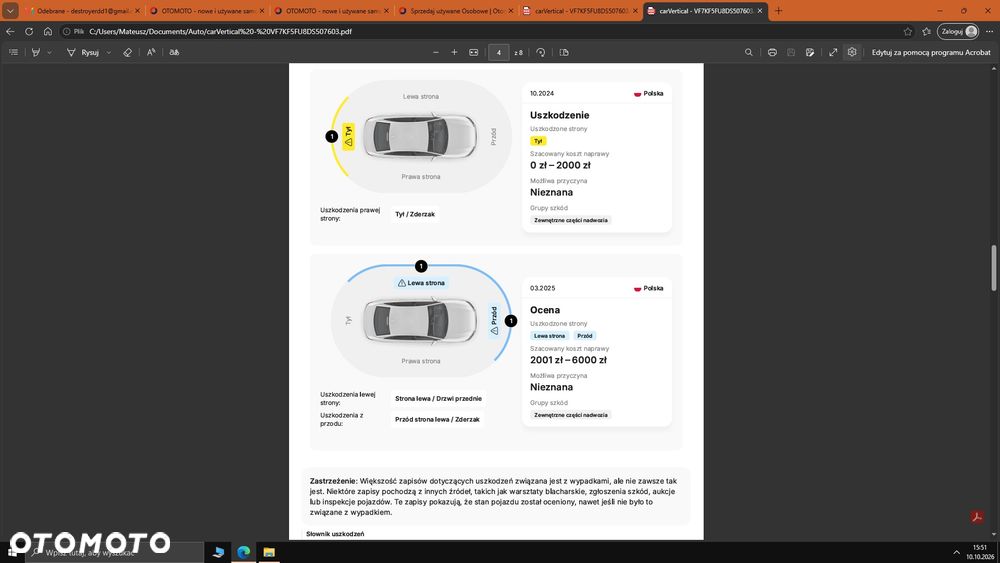
Task: Open the tab actions dropdown at top left
Action: (10, 11)
